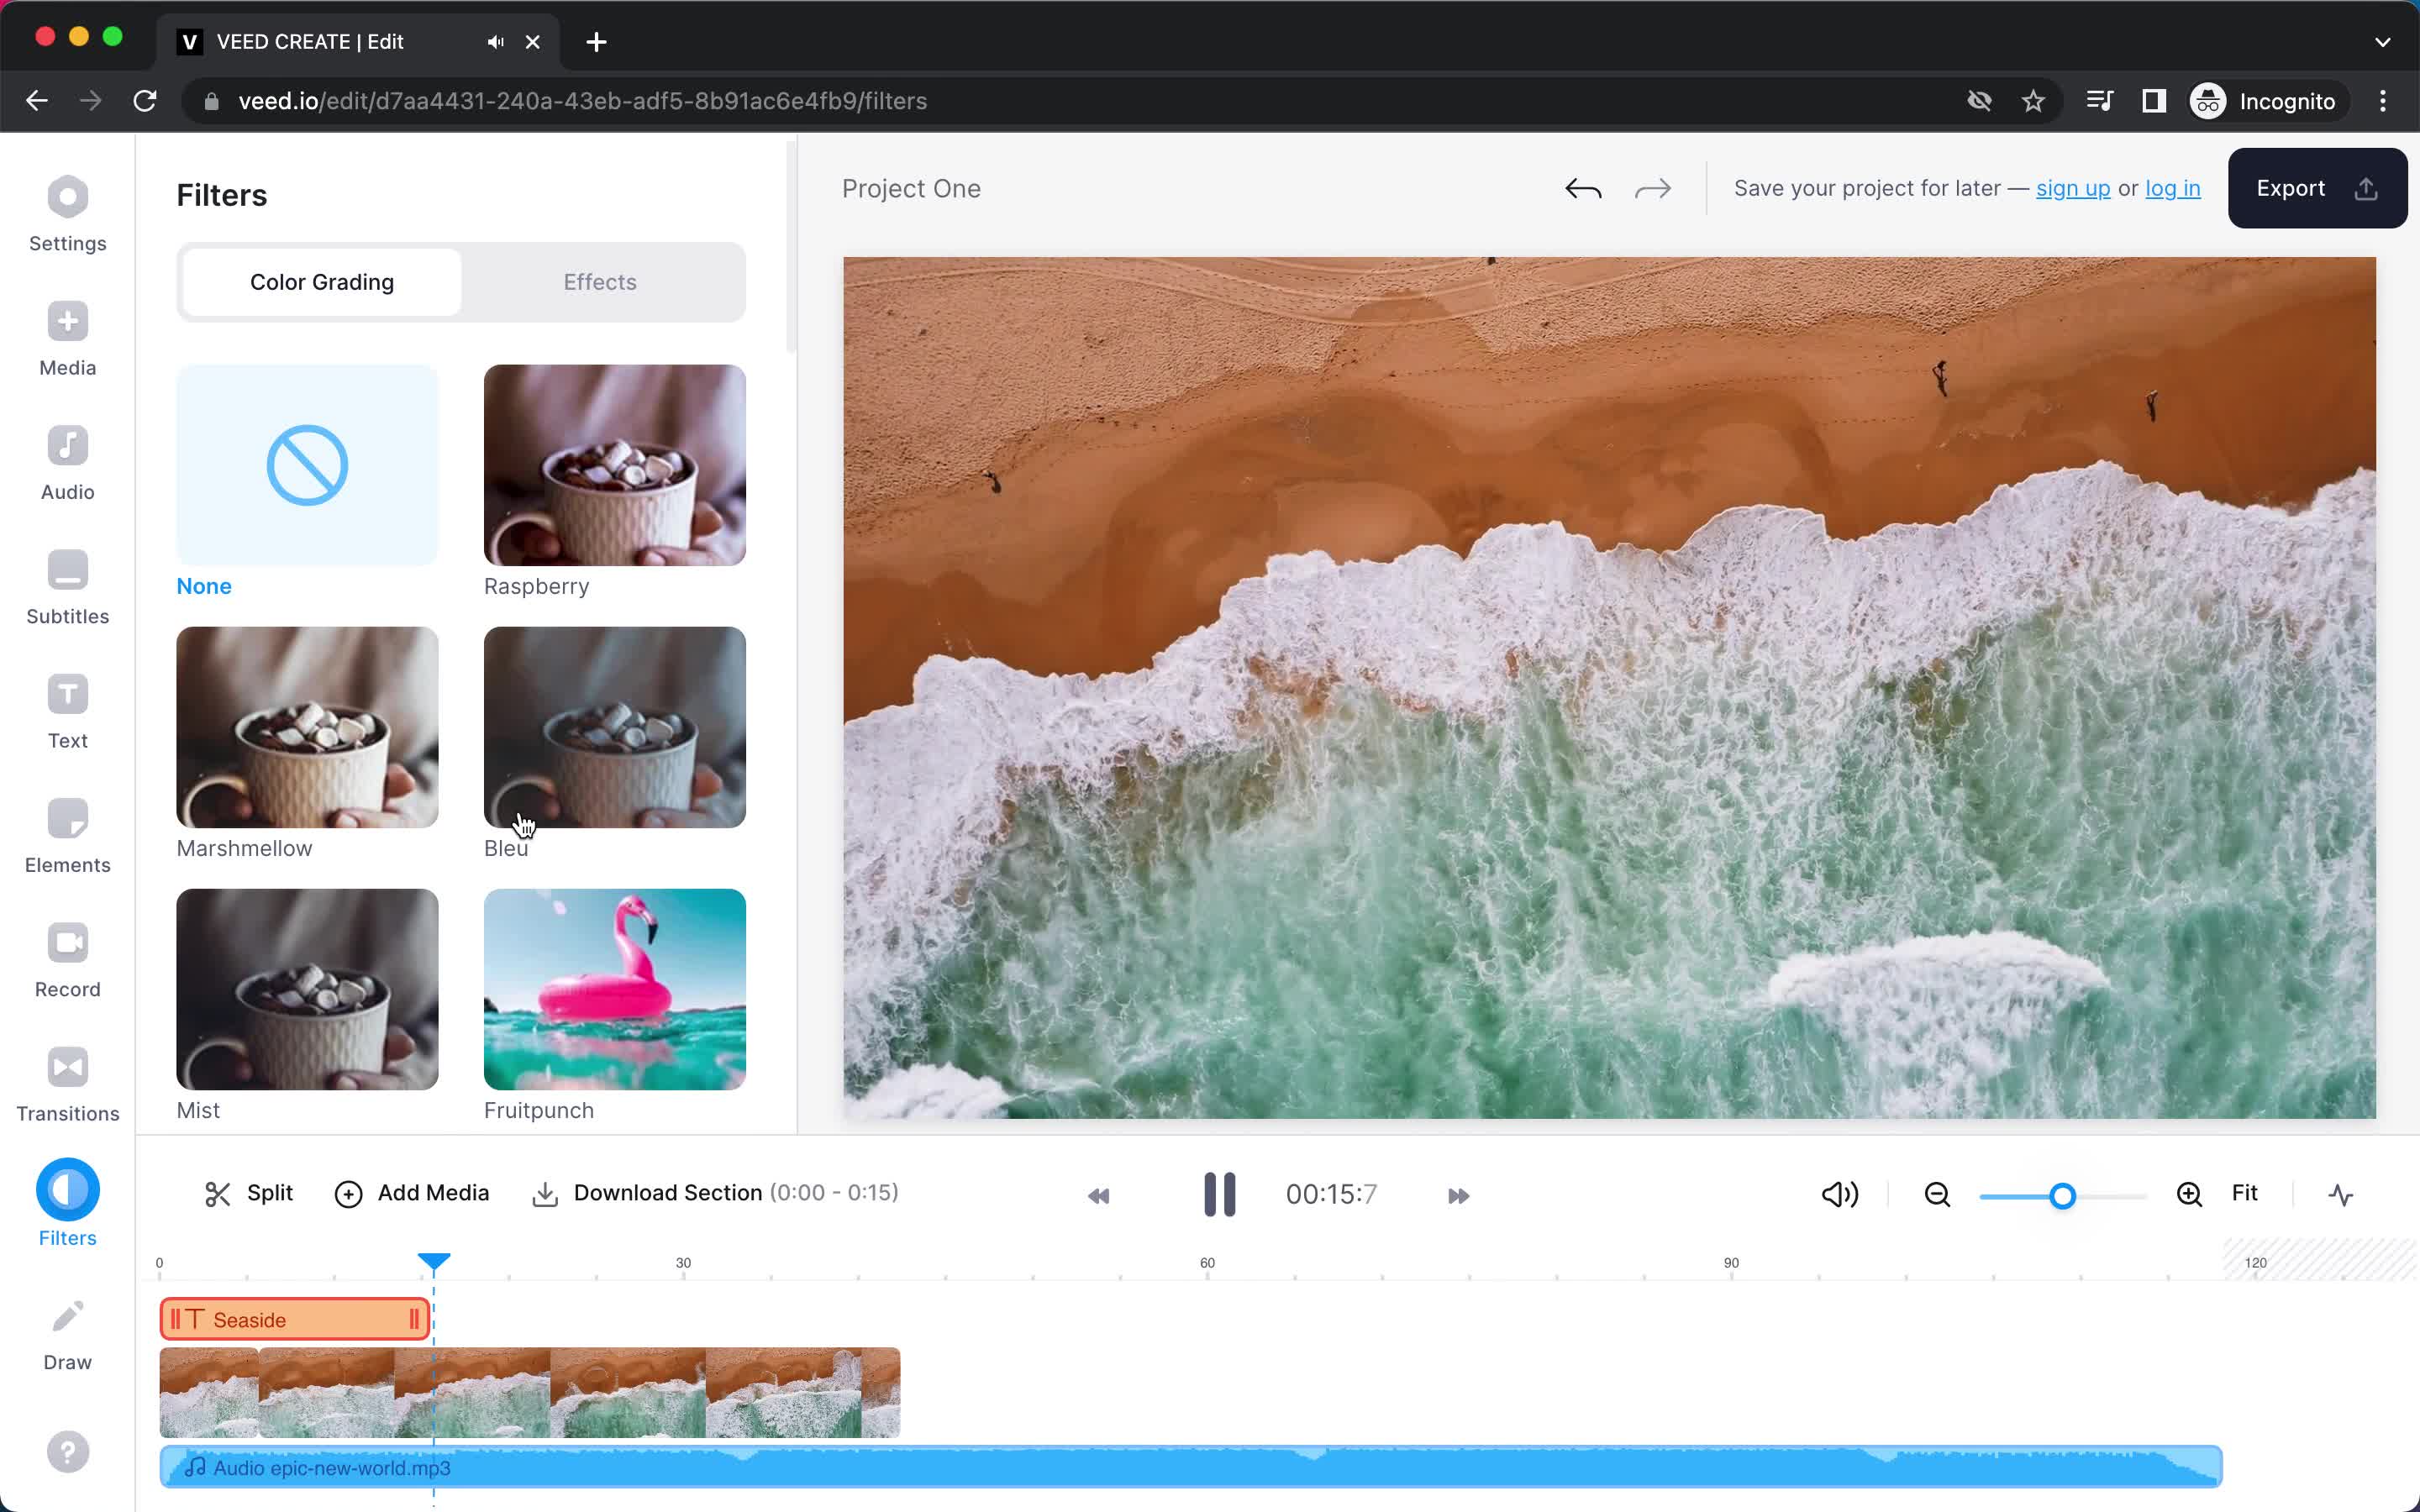
Task: Open the Text sidebar panel
Action: click(x=67, y=712)
